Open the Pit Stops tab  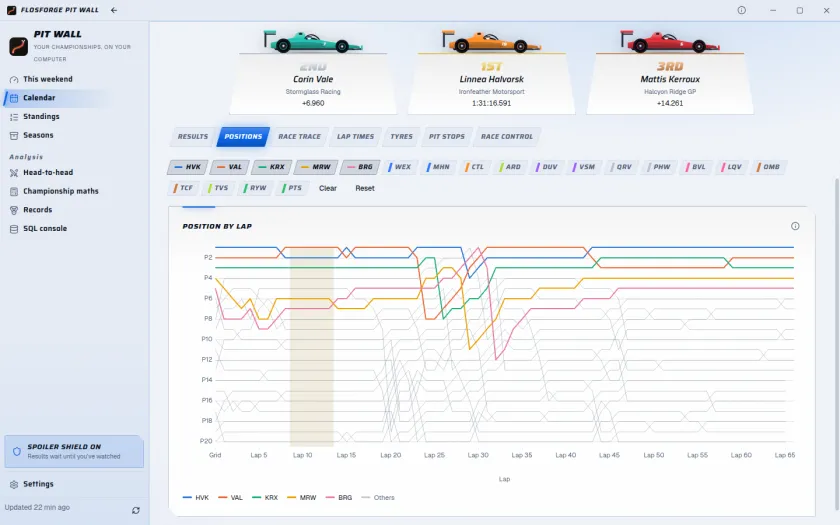pyautogui.click(x=447, y=137)
